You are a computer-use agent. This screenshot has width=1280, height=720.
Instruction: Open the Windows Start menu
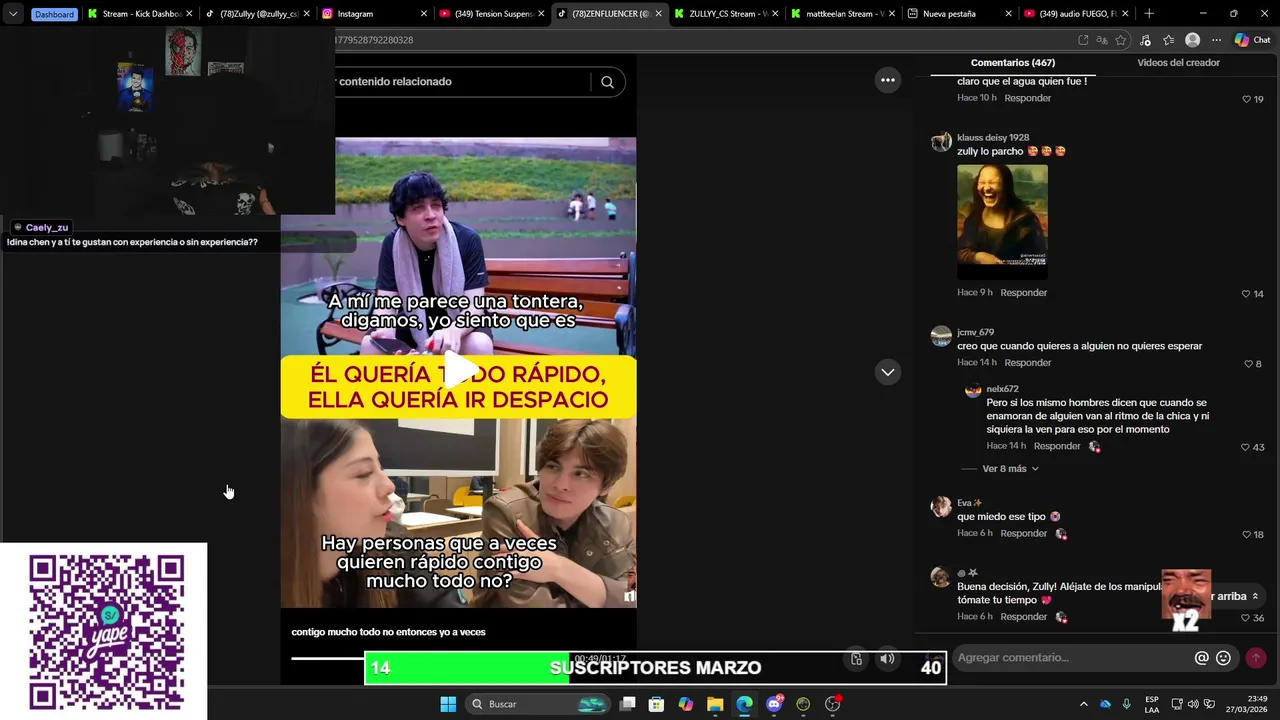pyautogui.click(x=448, y=704)
